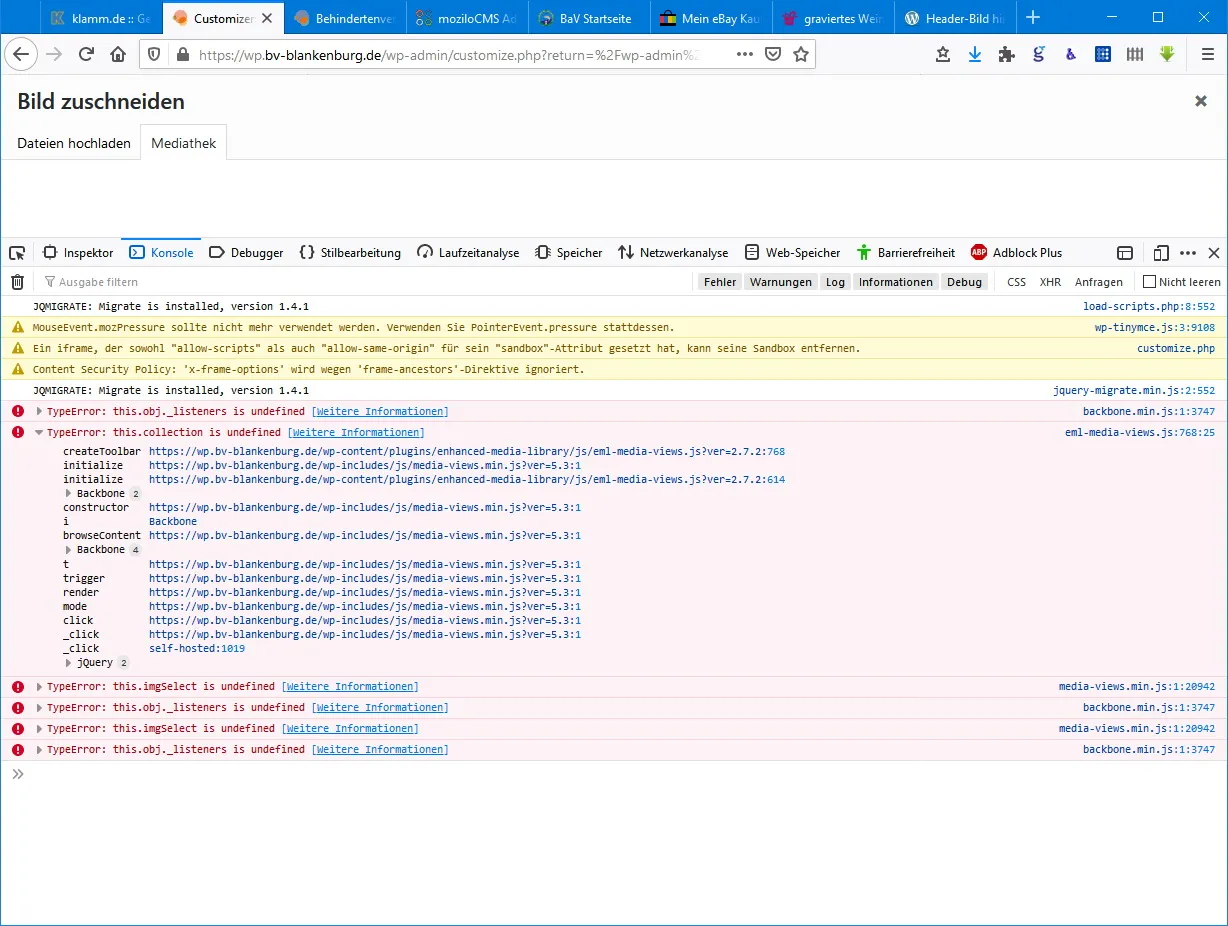The image size is (1228, 926).
Task: Open the Firefox hamburger menu
Action: coord(1208,55)
